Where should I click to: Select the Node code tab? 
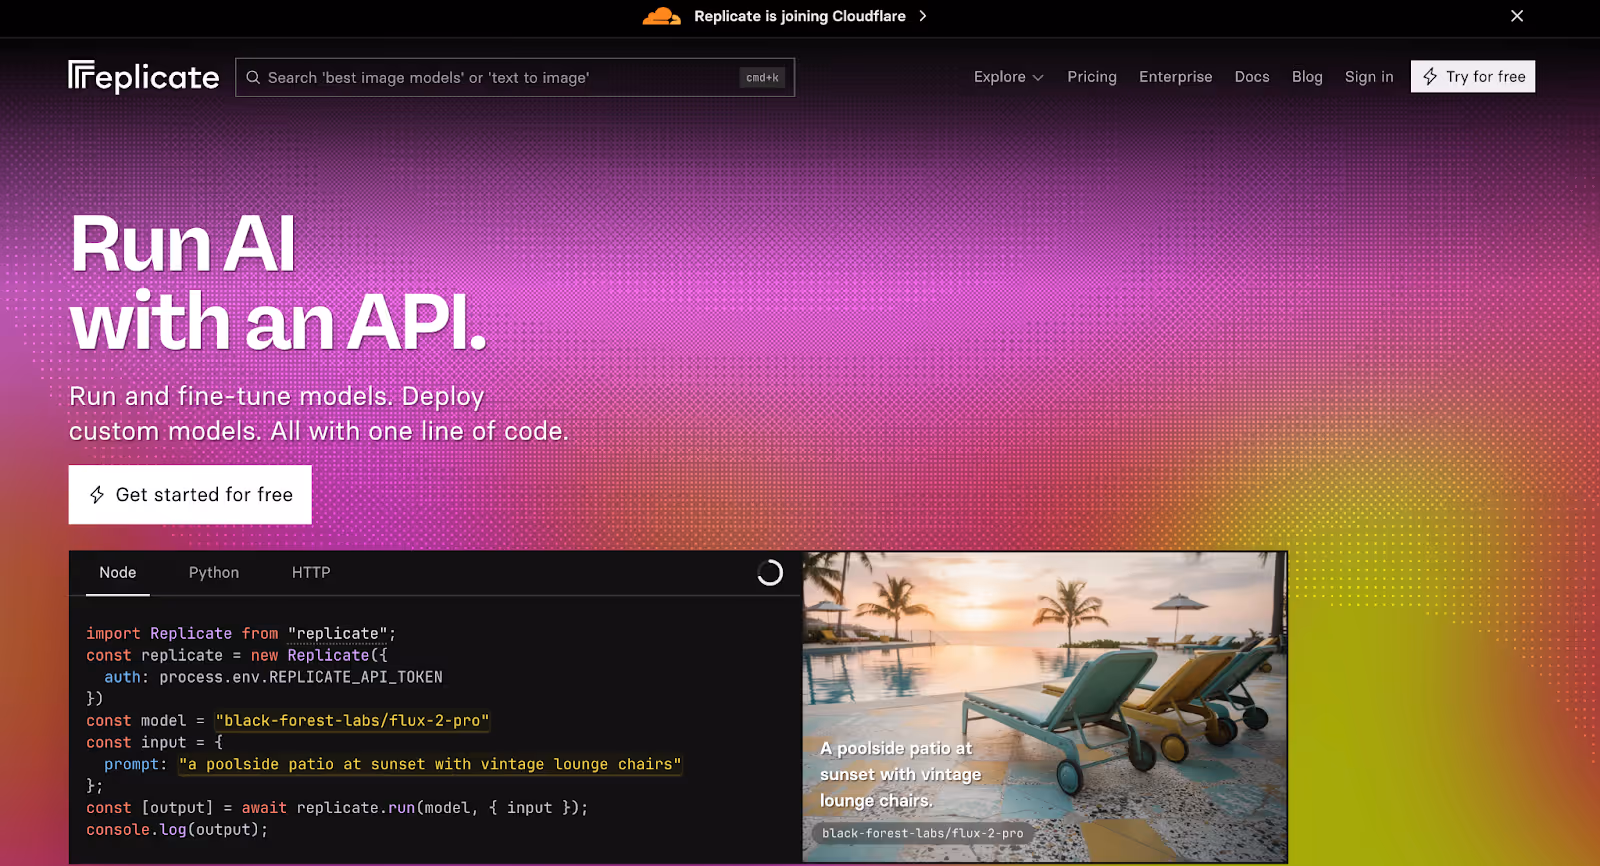(118, 572)
